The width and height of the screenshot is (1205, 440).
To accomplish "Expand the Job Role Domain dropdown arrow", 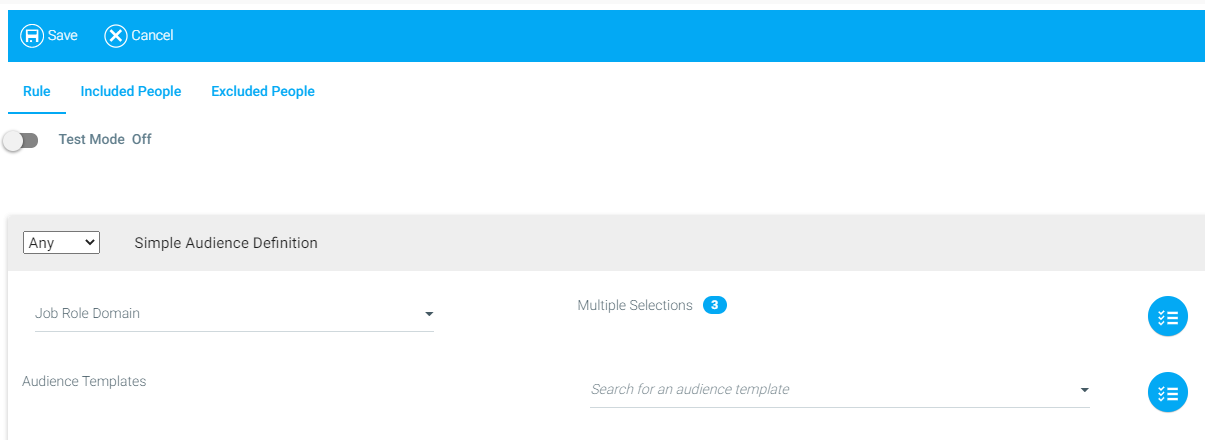I will coord(429,314).
